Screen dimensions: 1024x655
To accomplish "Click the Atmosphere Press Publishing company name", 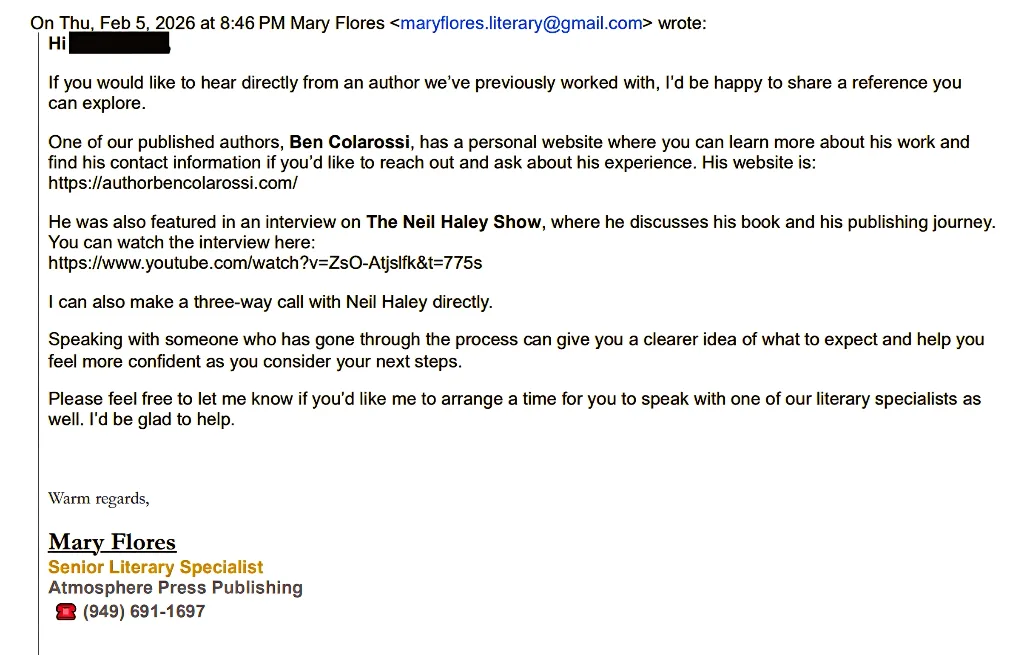I will (175, 587).
